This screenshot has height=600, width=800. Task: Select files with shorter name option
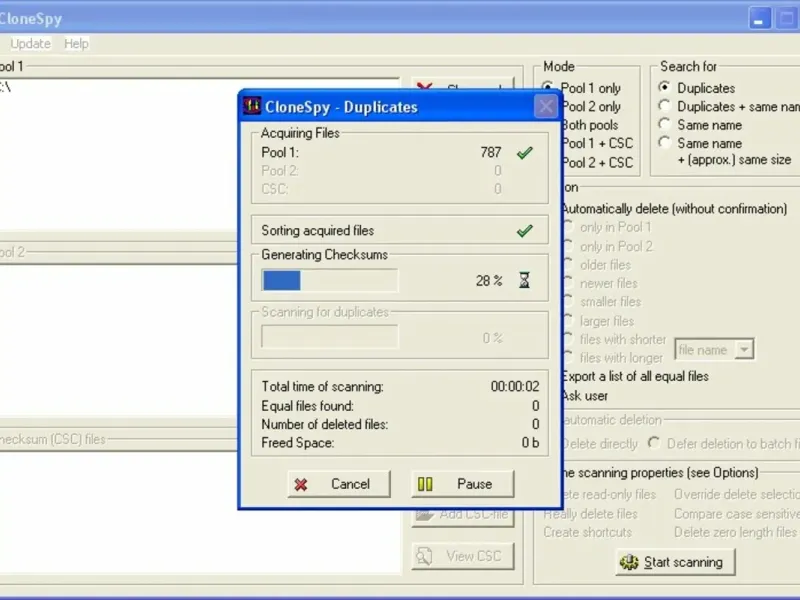[615, 339]
